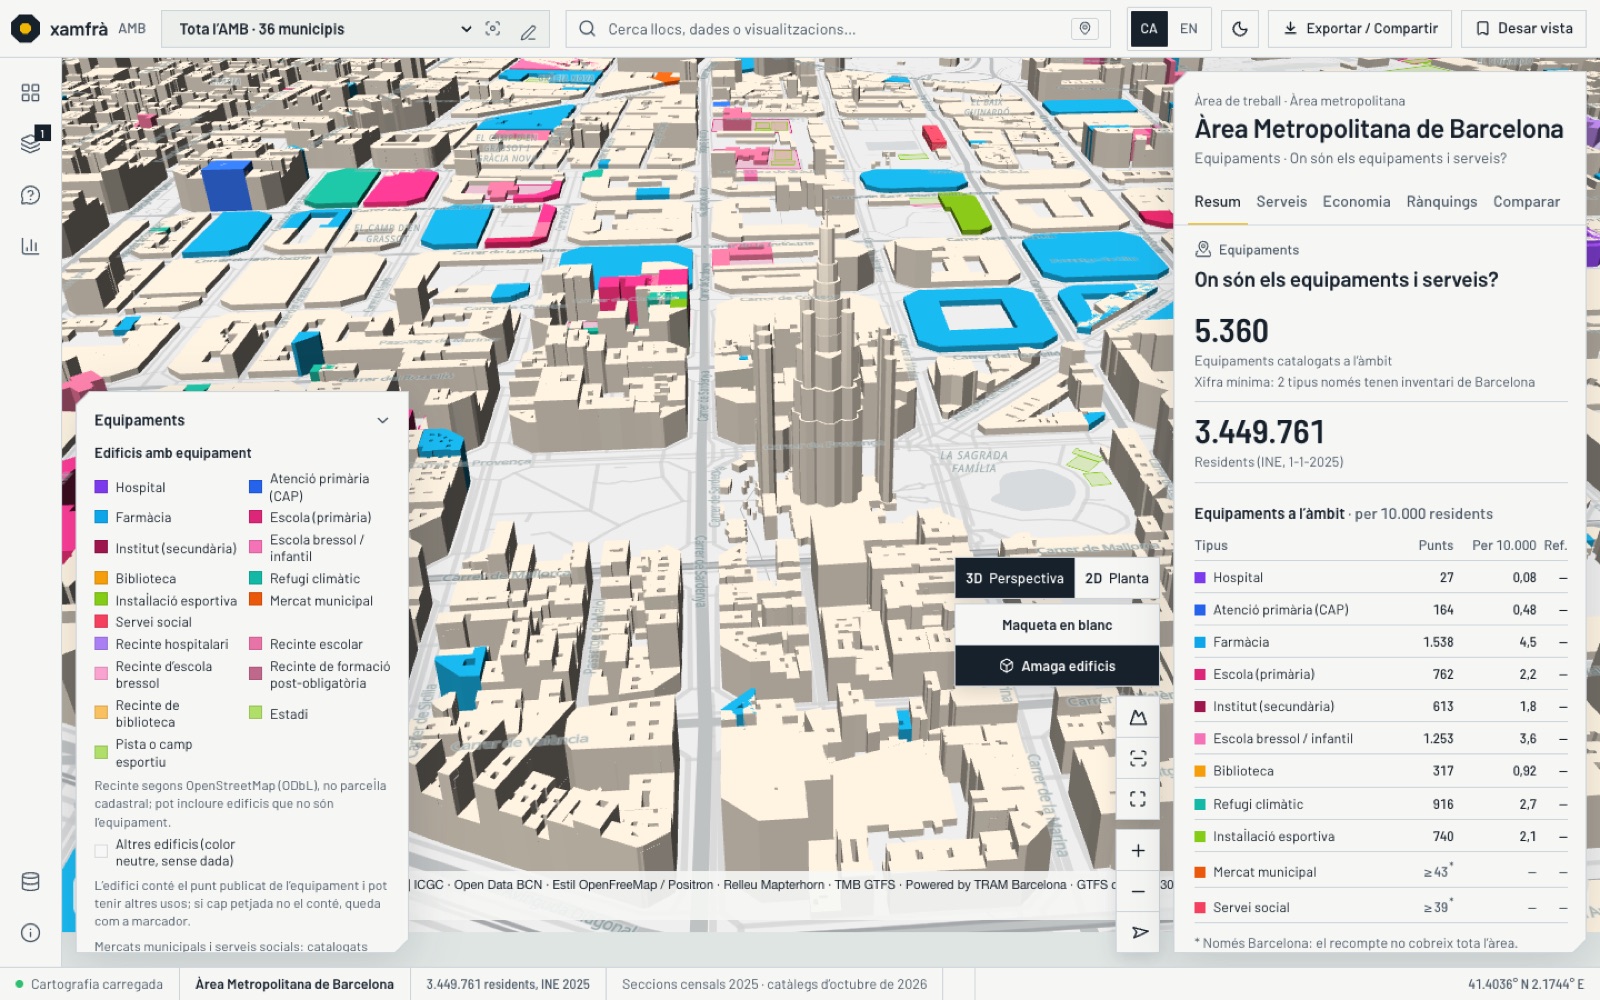This screenshot has width=1600, height=1000.
Task: Click the focus-area target icon beside scope selector
Action: pyautogui.click(x=493, y=29)
